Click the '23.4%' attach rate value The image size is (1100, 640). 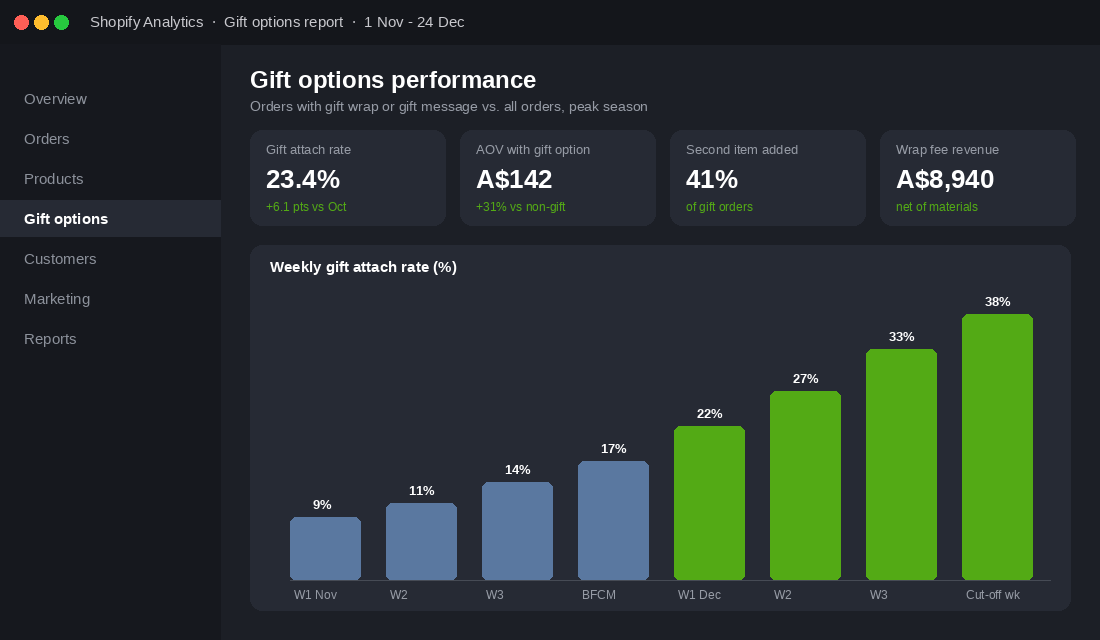tap(303, 180)
